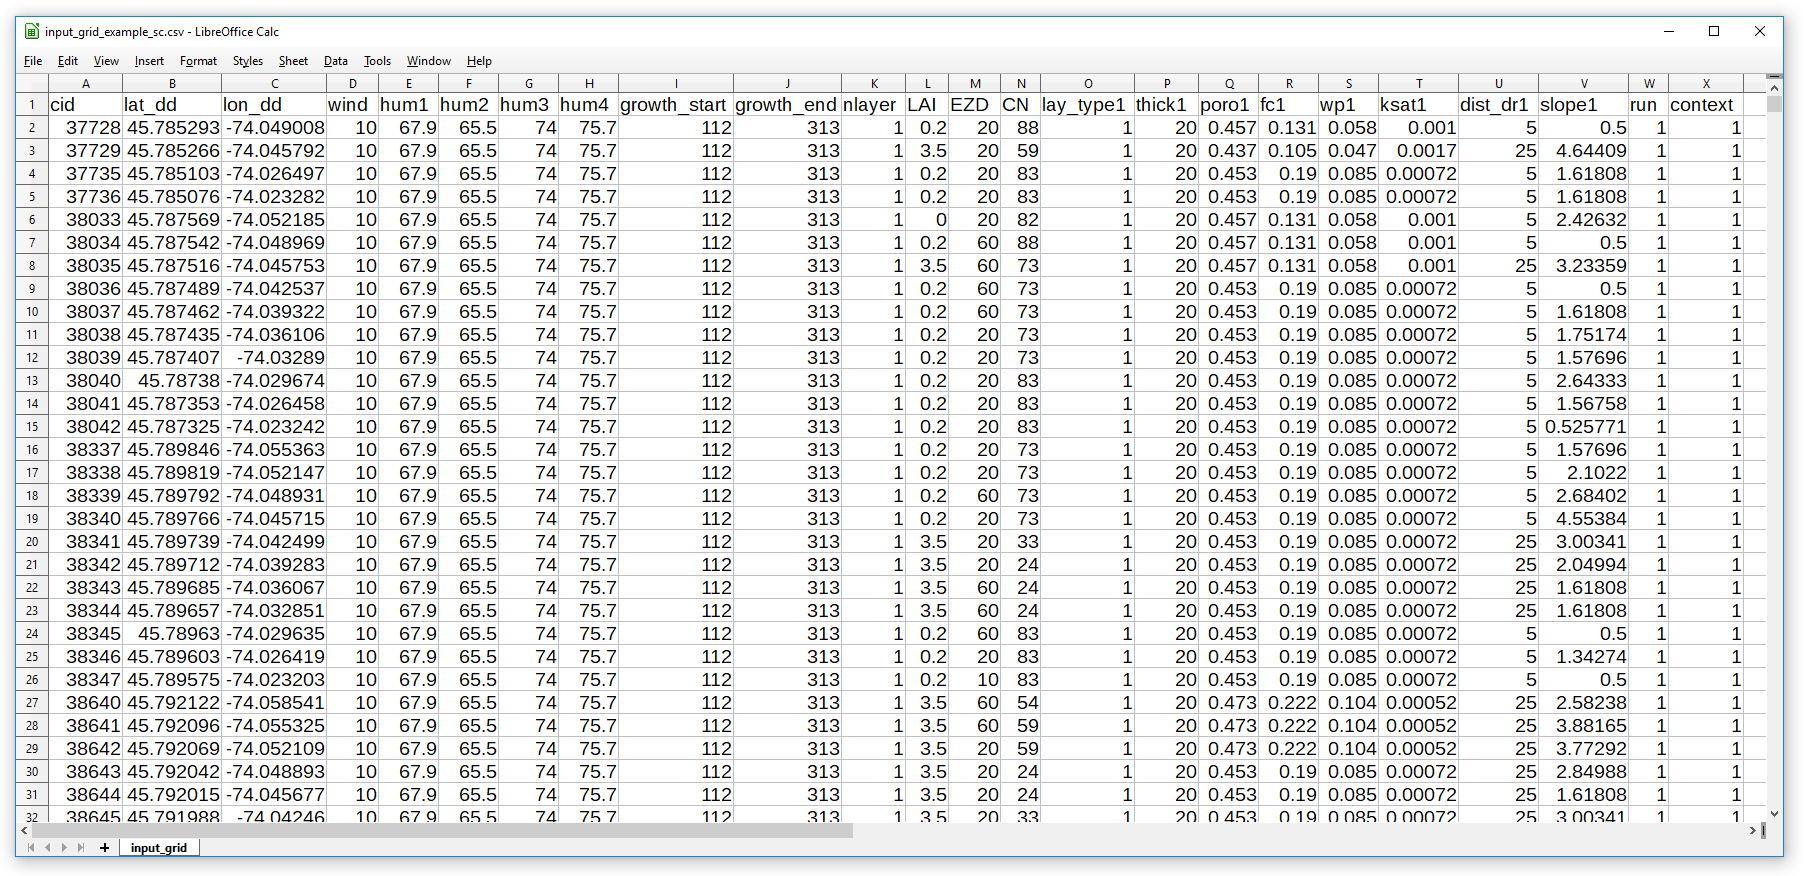Click the horizontal scrollbar right arrow
The image size is (1807, 876).
pyautogui.click(x=1752, y=831)
